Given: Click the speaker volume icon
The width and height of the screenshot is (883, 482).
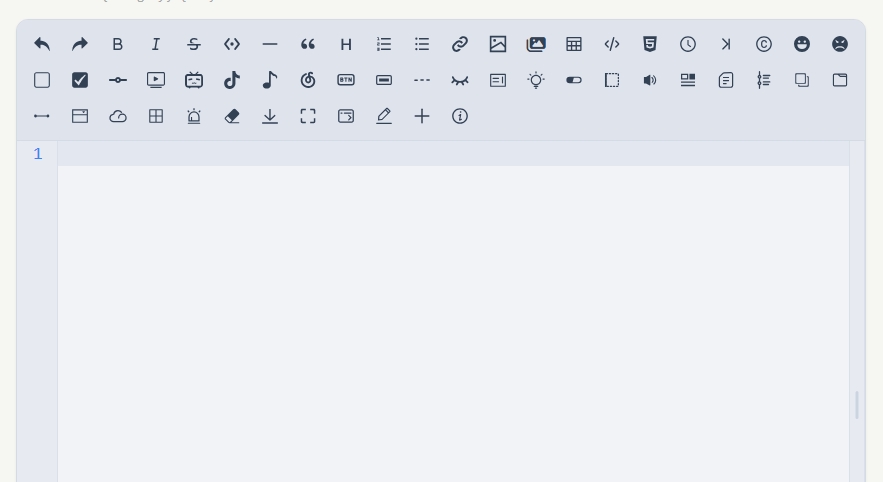Looking at the screenshot, I should point(650,80).
